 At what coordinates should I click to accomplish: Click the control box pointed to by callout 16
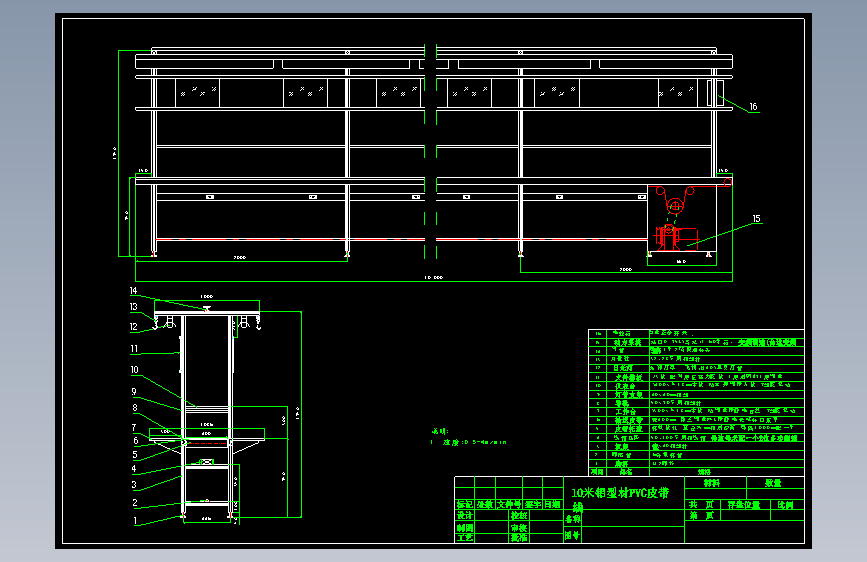715,92
